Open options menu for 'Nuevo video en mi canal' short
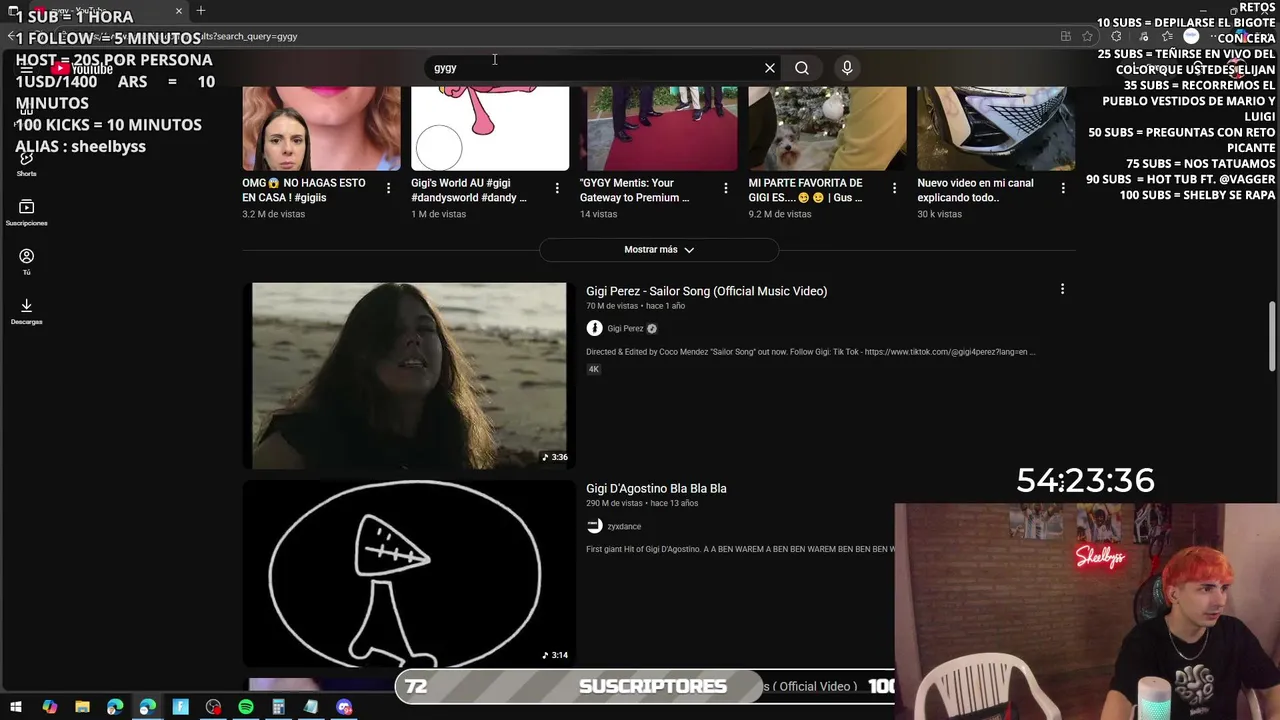This screenshot has height=720, width=1280. [1063, 188]
